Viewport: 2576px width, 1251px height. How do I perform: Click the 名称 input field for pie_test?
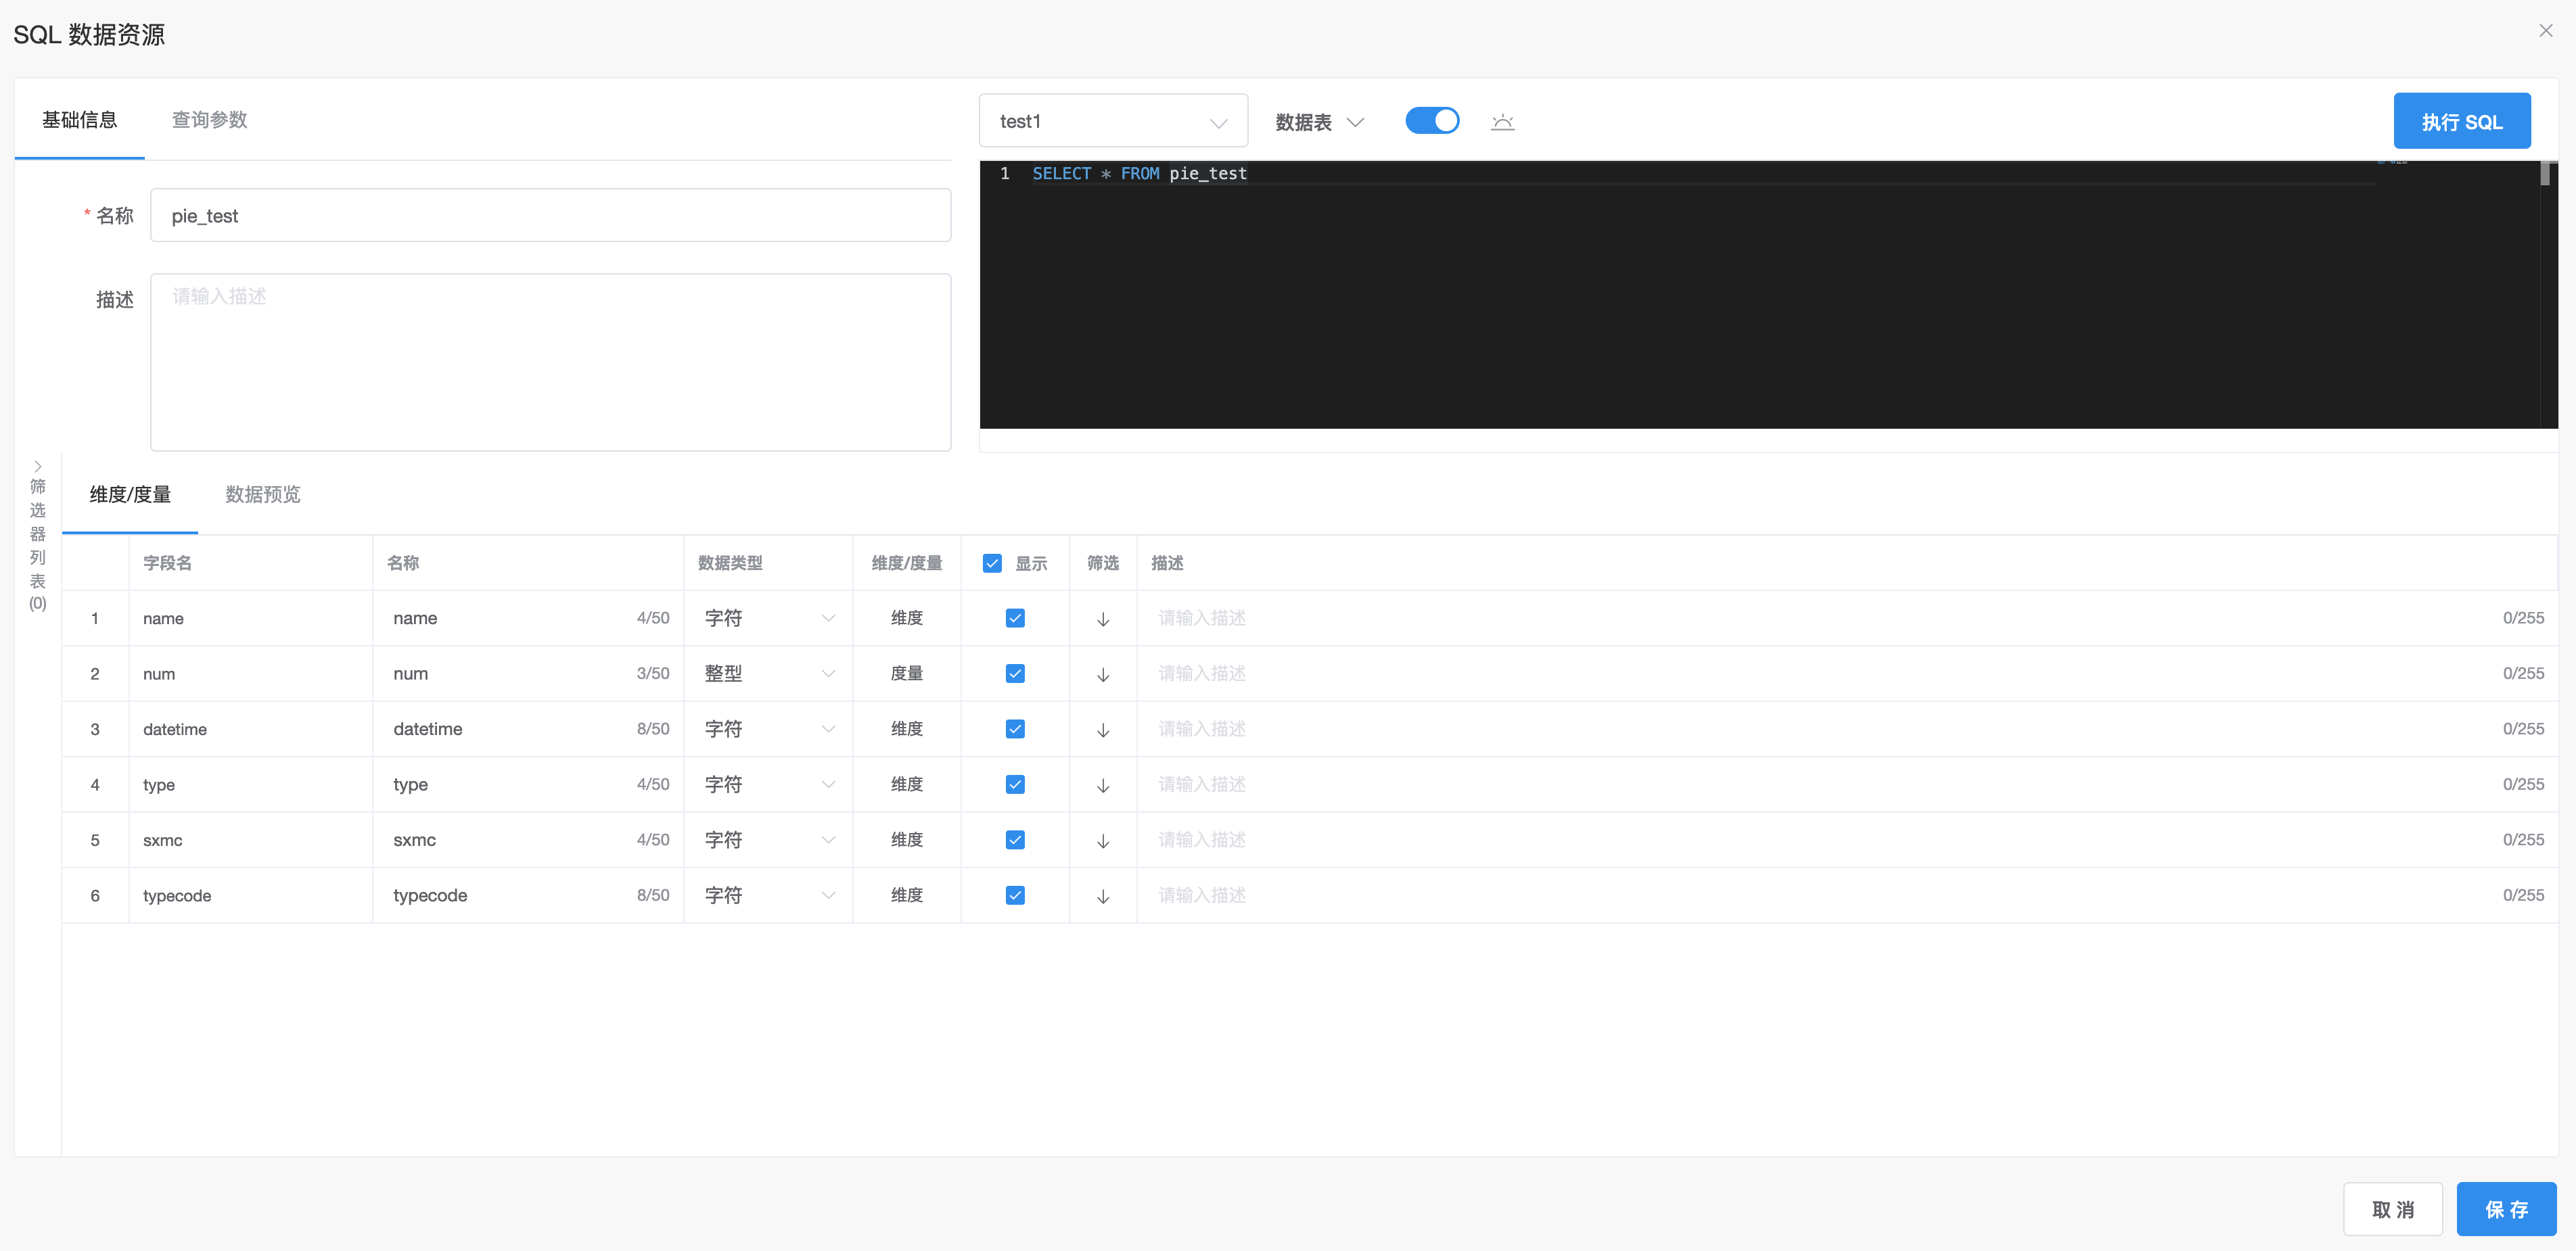pyautogui.click(x=551, y=215)
